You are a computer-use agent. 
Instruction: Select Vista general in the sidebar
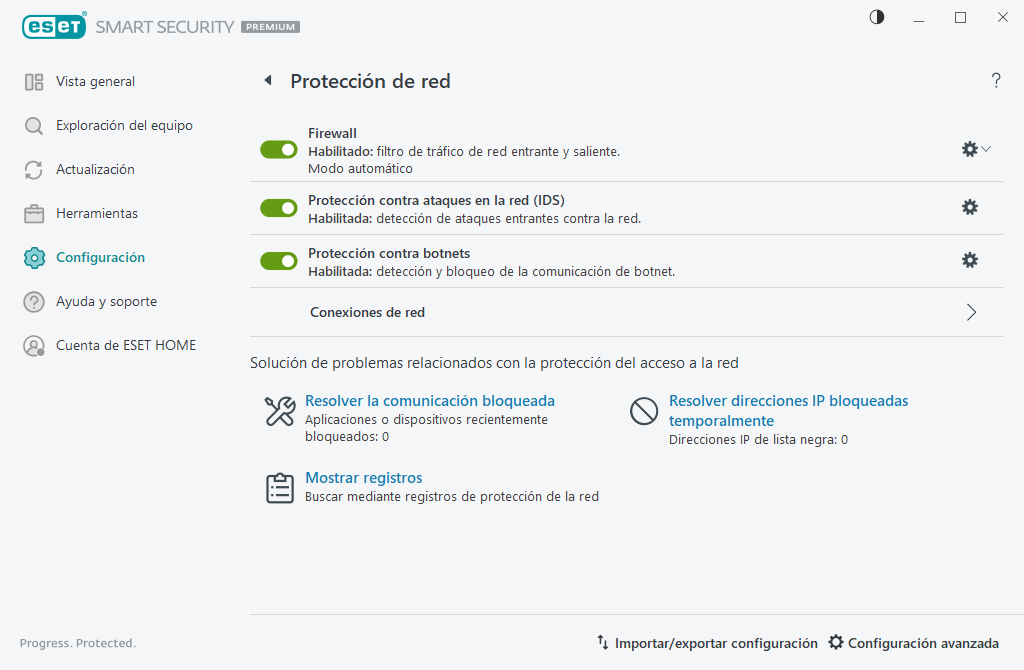coord(93,81)
